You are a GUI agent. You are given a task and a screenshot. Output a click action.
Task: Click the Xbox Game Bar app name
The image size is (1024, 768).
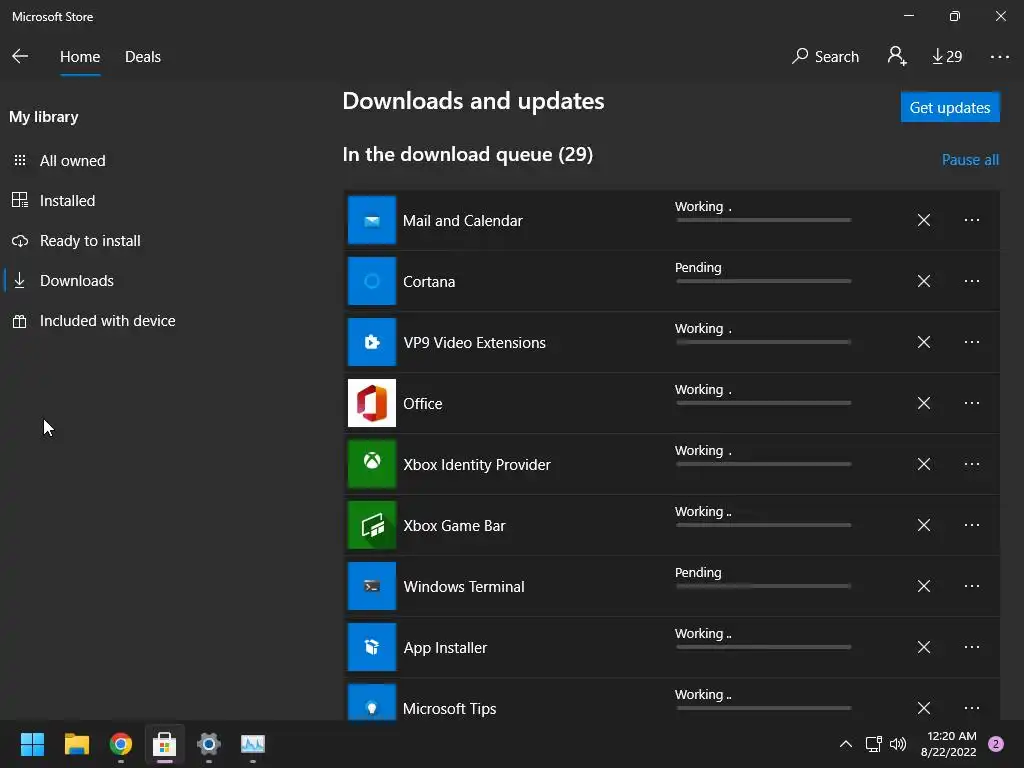pos(454,526)
